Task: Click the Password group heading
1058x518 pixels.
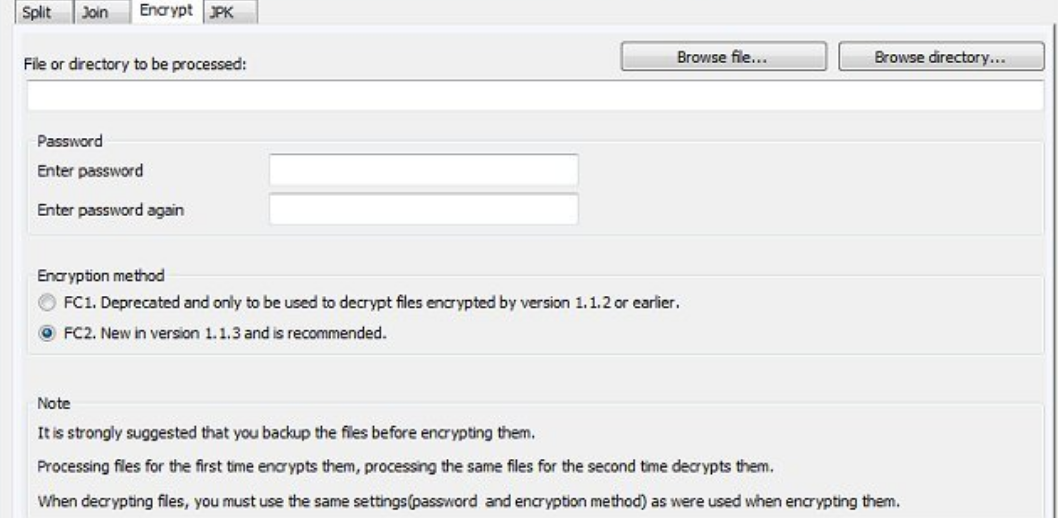Action: coord(64,142)
